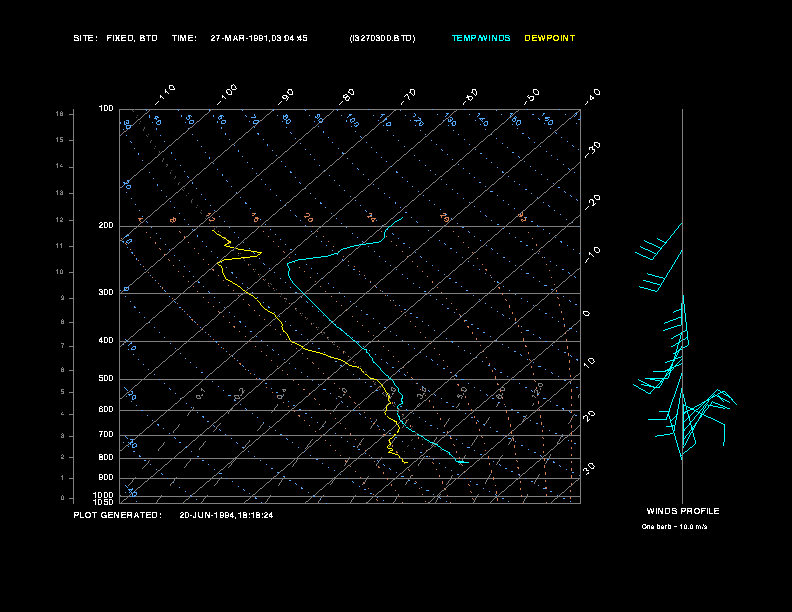The height and width of the screenshot is (612, 792).
Task: Click the 100 pressure level label
Action: tap(106, 109)
